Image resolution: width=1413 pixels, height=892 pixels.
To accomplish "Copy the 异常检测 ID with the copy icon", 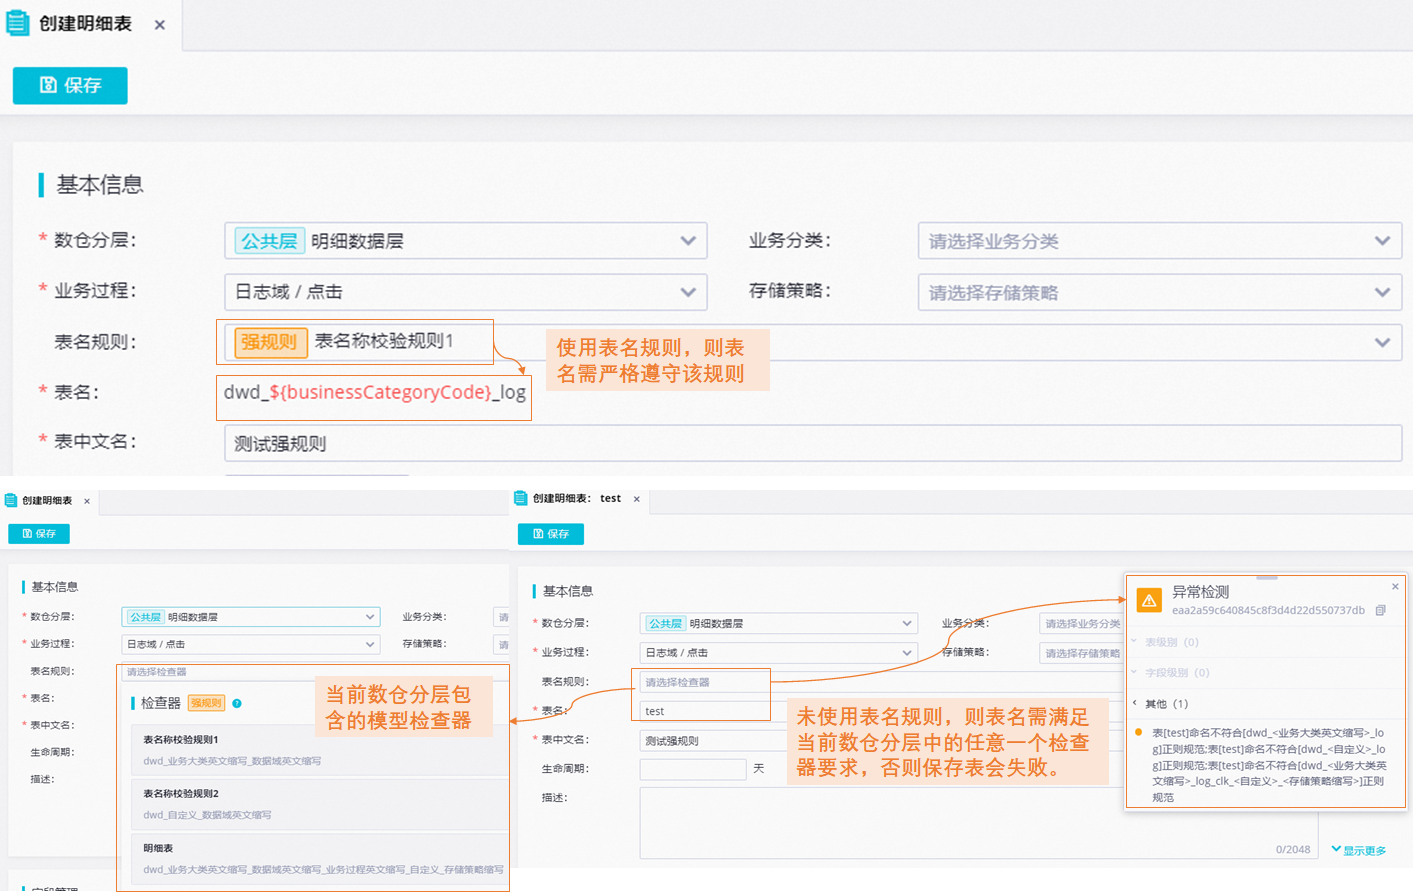I will click(x=1381, y=610).
